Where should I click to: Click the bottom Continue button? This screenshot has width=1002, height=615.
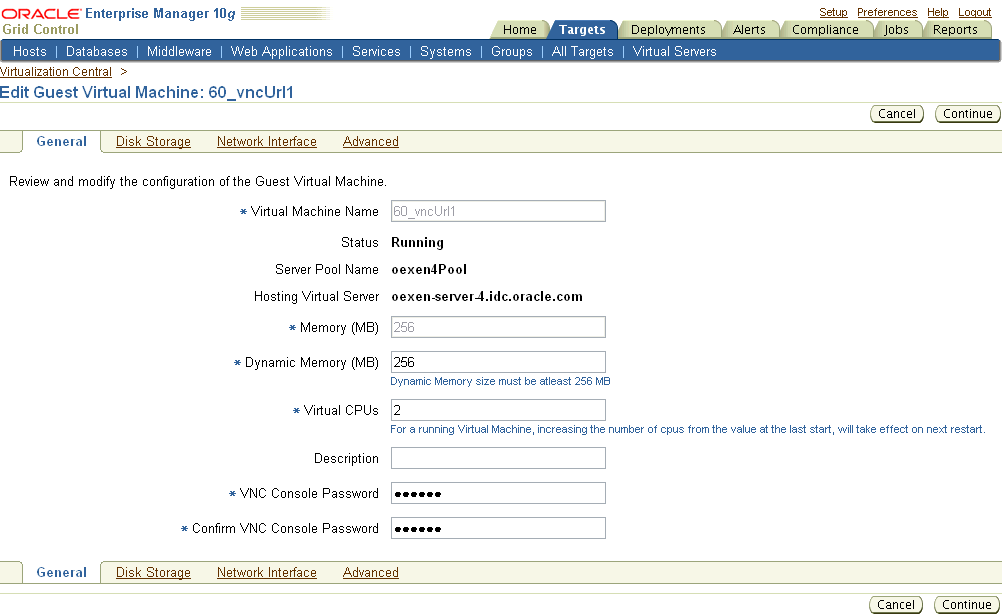pos(966,605)
